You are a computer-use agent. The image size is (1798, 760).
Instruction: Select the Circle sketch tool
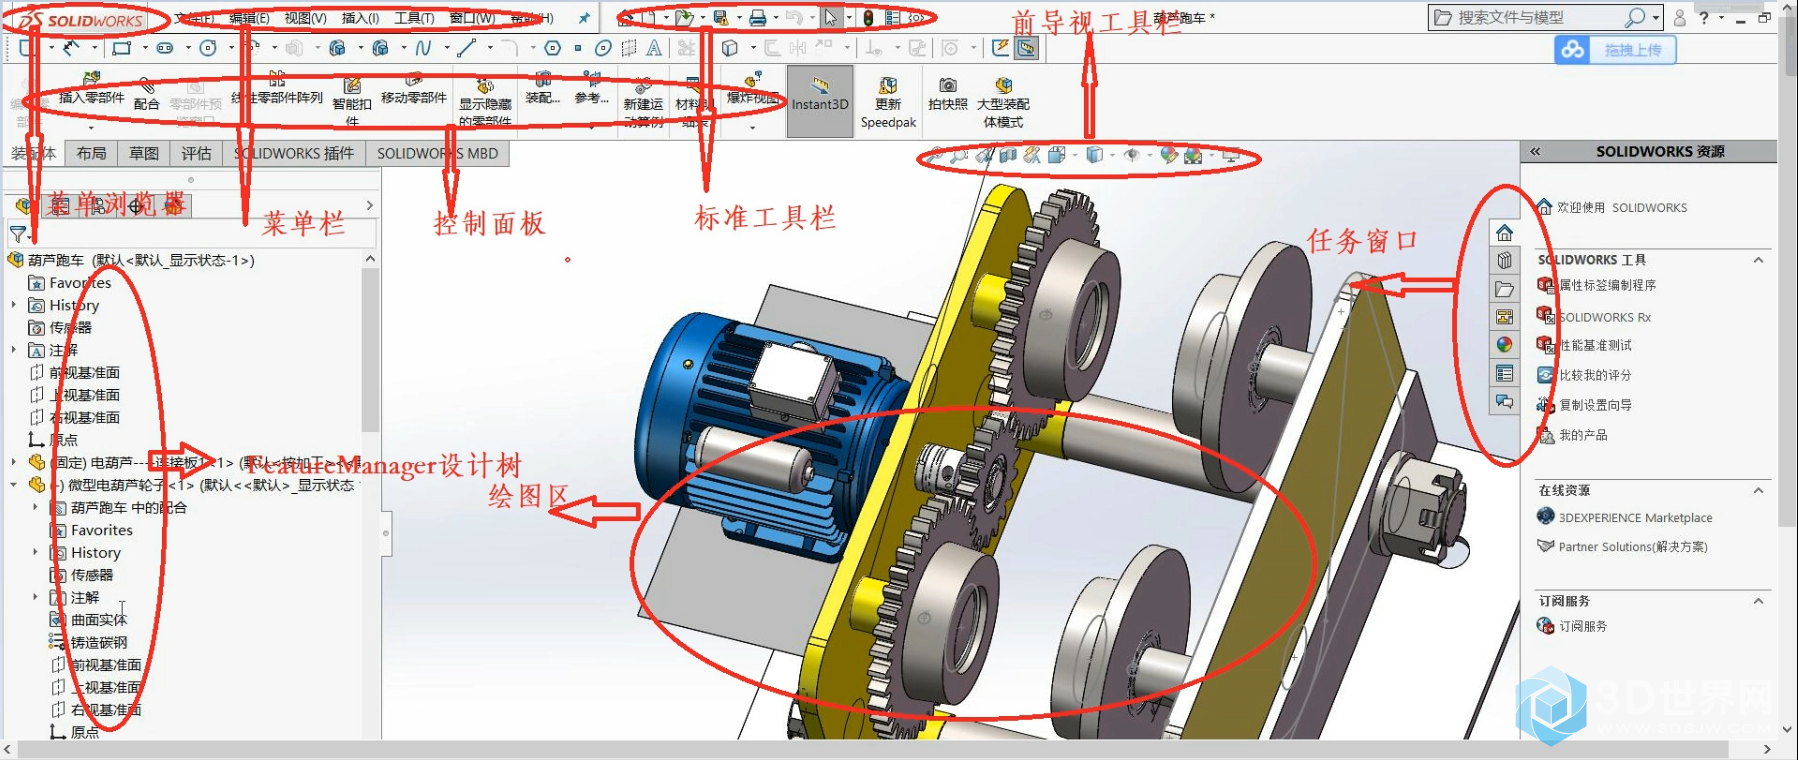click(208, 48)
